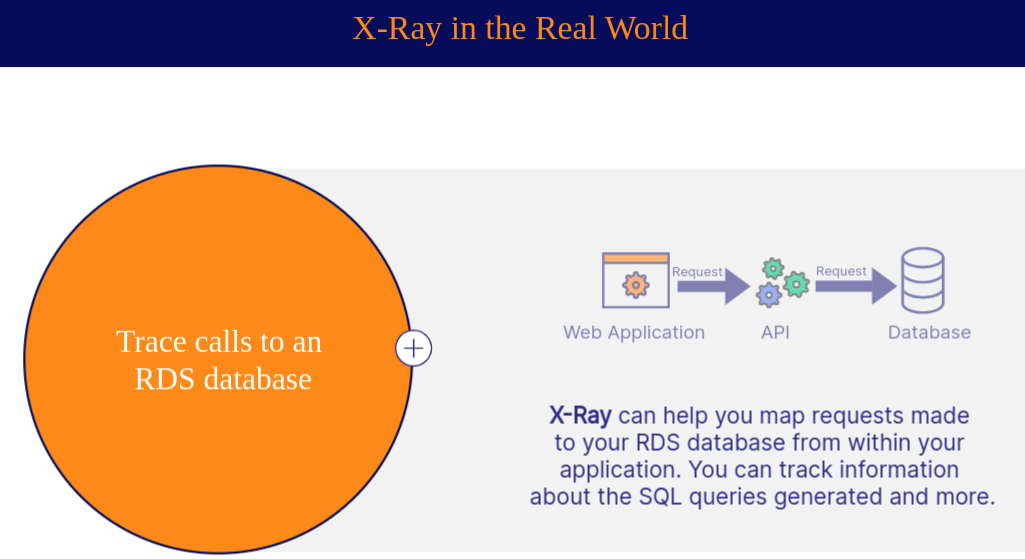Select the "Trace calls to an RDS database" text
This screenshot has width=1025, height=559.
[219, 360]
